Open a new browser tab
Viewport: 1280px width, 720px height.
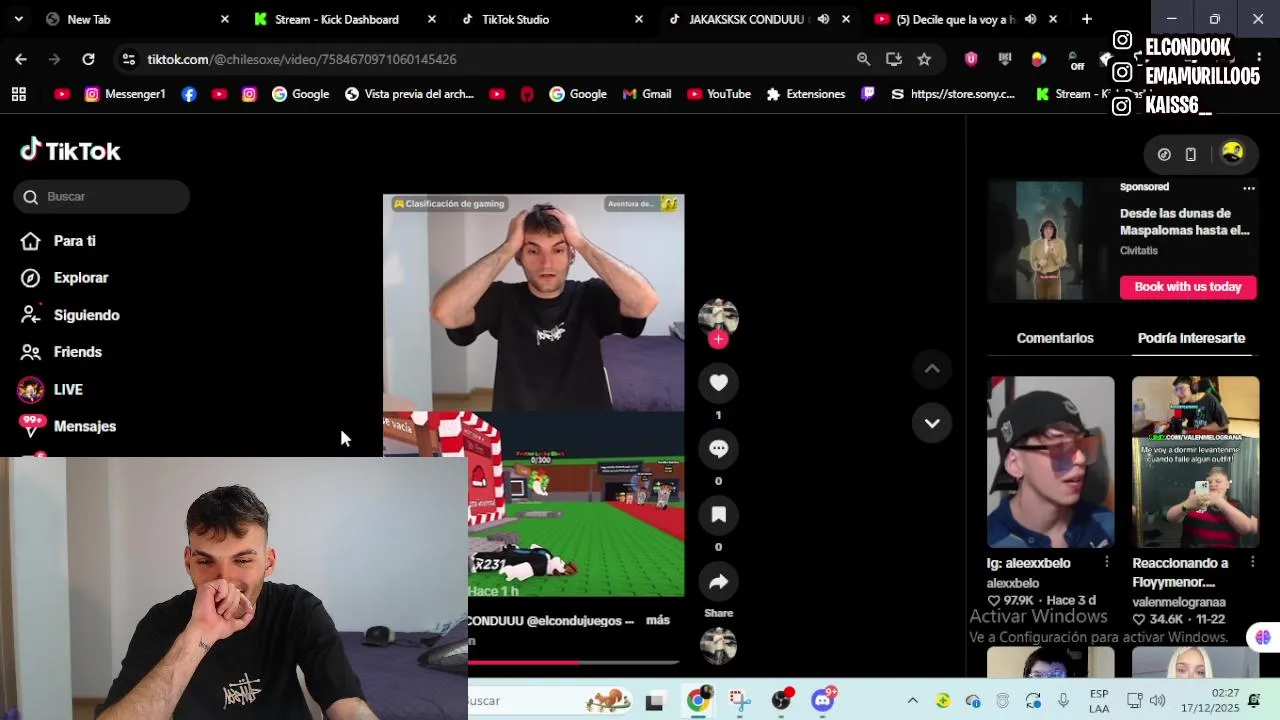coord(1086,19)
